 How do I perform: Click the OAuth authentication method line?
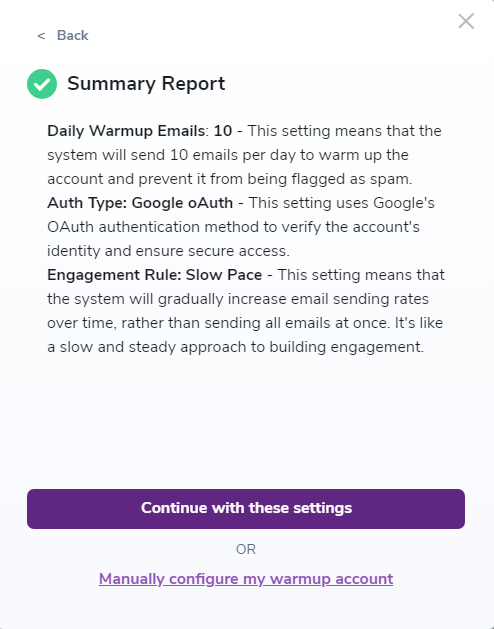pyautogui.click(x=233, y=227)
